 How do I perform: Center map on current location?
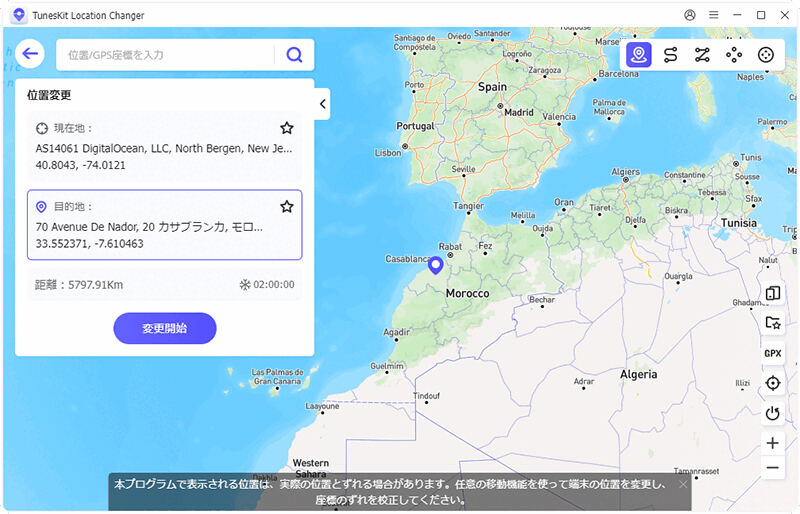click(x=772, y=383)
